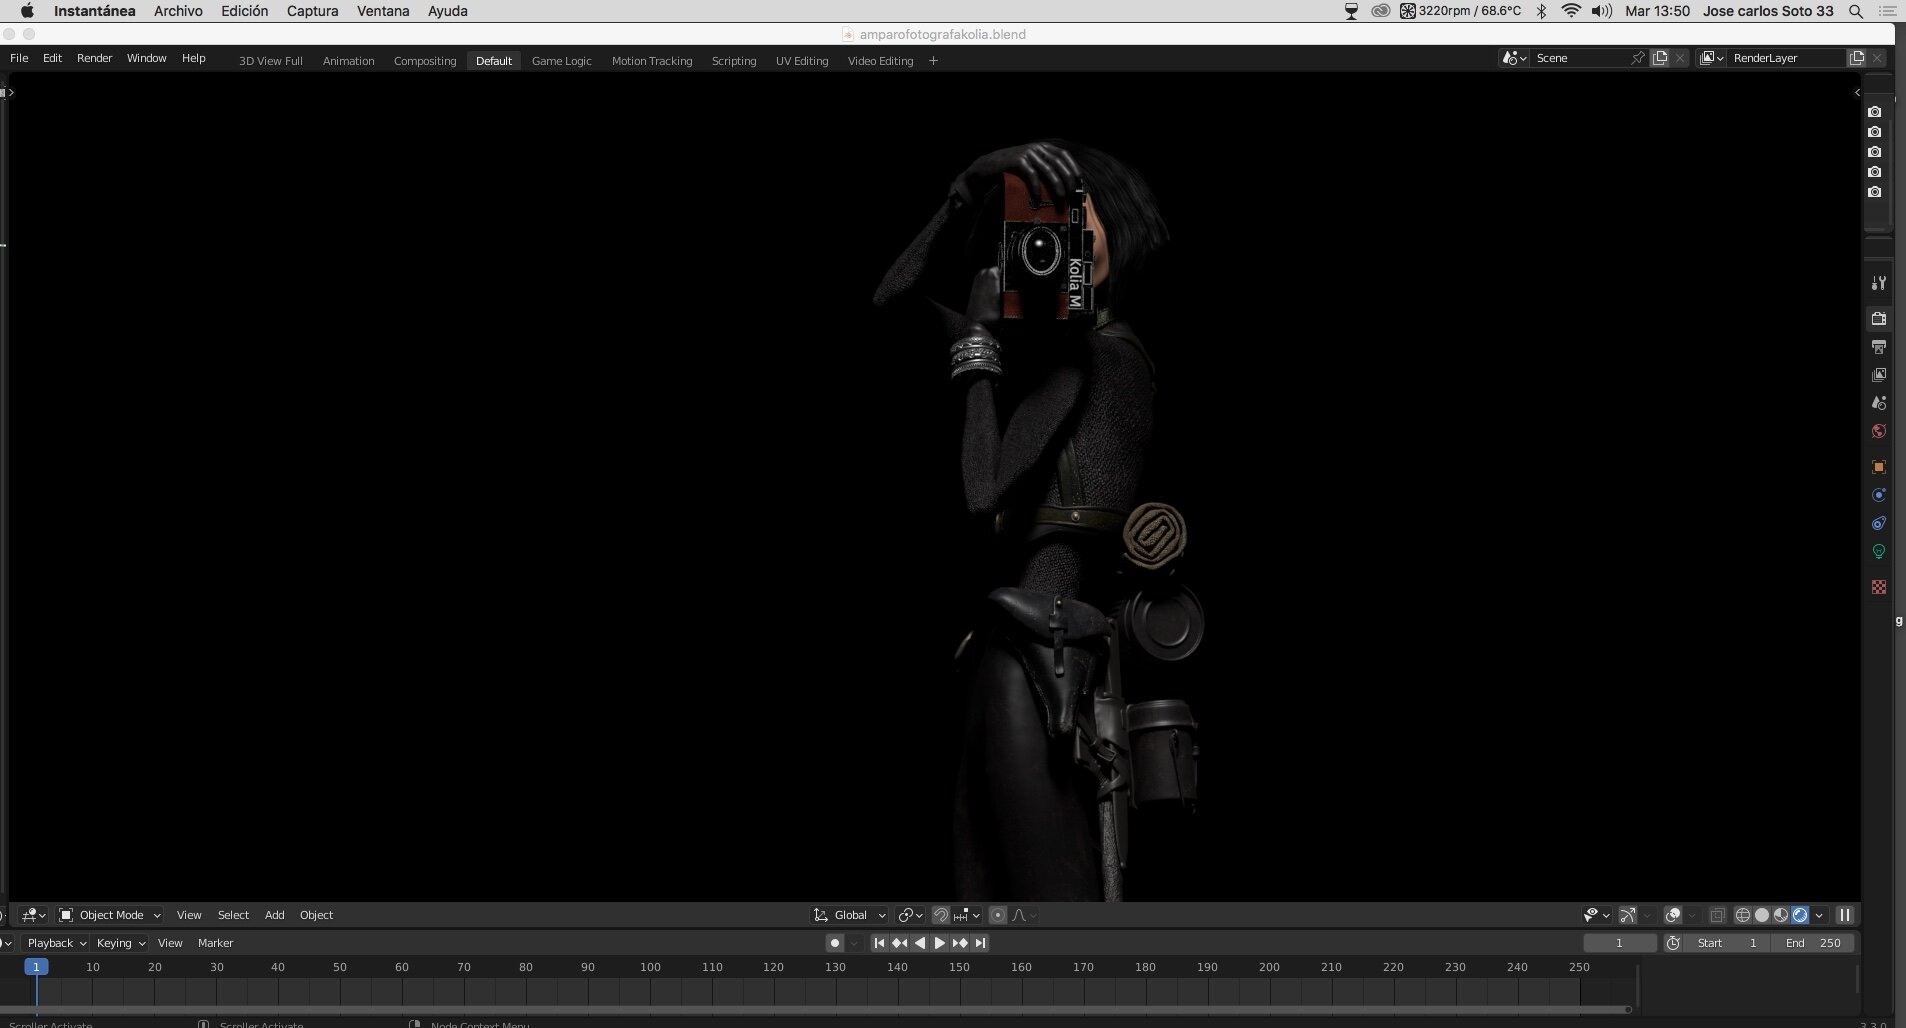Jump to the previous keyframe

click(899, 943)
